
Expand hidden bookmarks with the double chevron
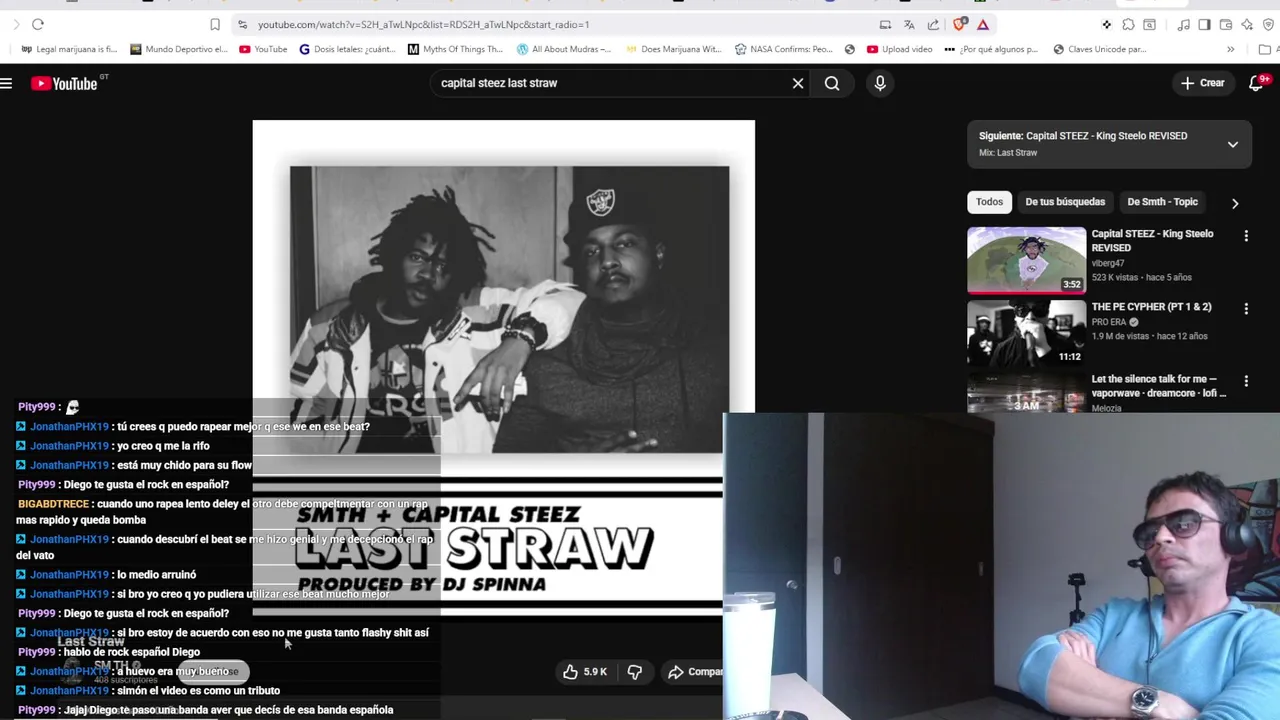click(1231, 49)
